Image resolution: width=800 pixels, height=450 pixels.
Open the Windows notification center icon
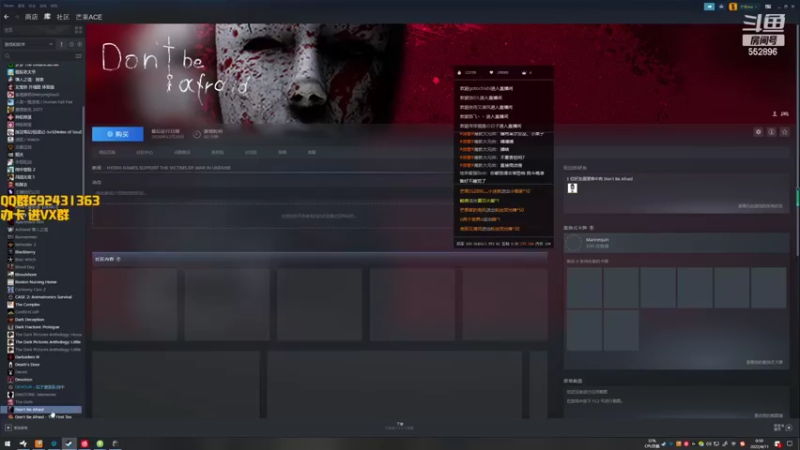(790, 444)
